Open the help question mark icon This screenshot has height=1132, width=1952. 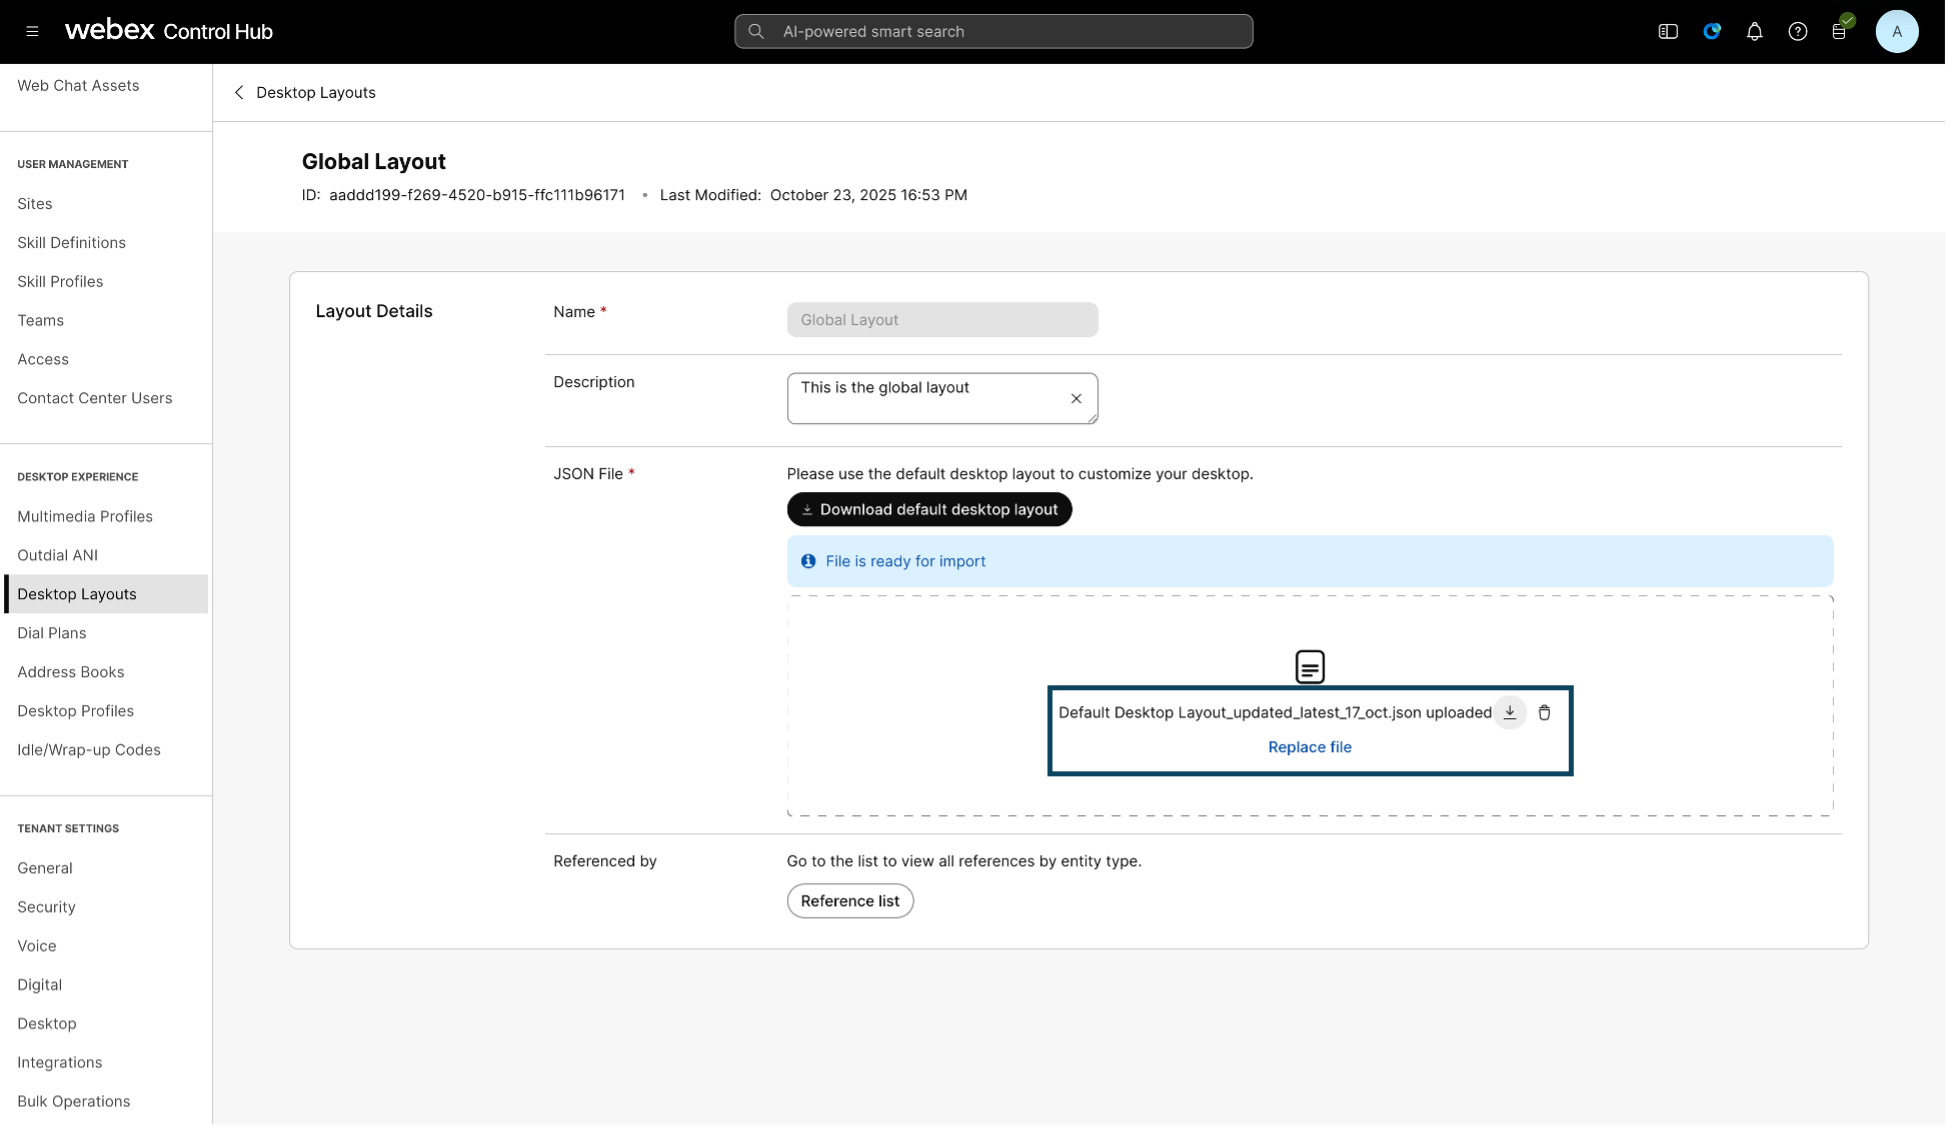point(1797,32)
